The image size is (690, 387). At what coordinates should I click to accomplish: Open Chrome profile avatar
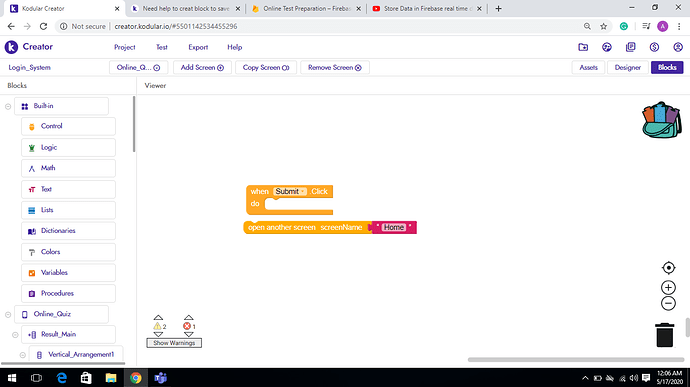[662, 26]
